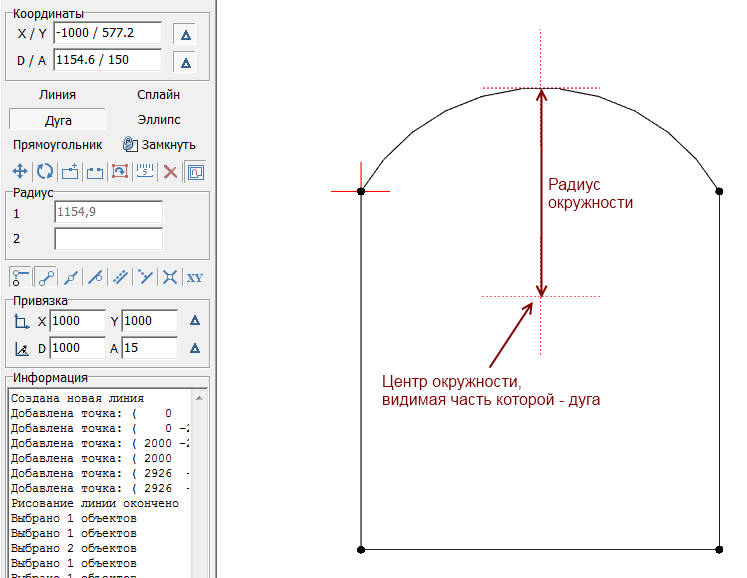
Task: Click the red-cornered rotate frame icon
Action: point(120,172)
